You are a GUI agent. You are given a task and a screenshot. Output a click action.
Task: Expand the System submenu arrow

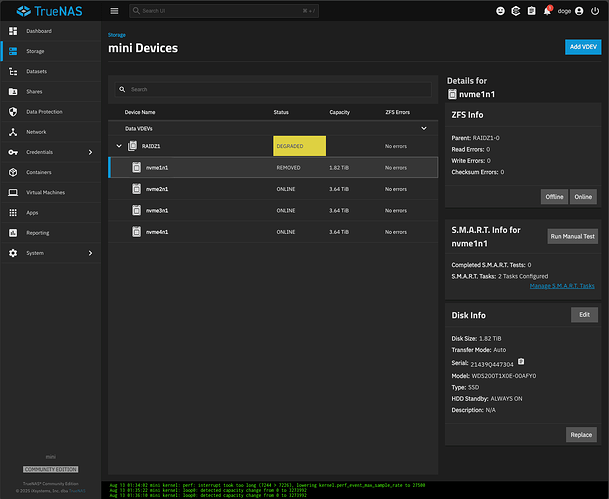[90, 253]
